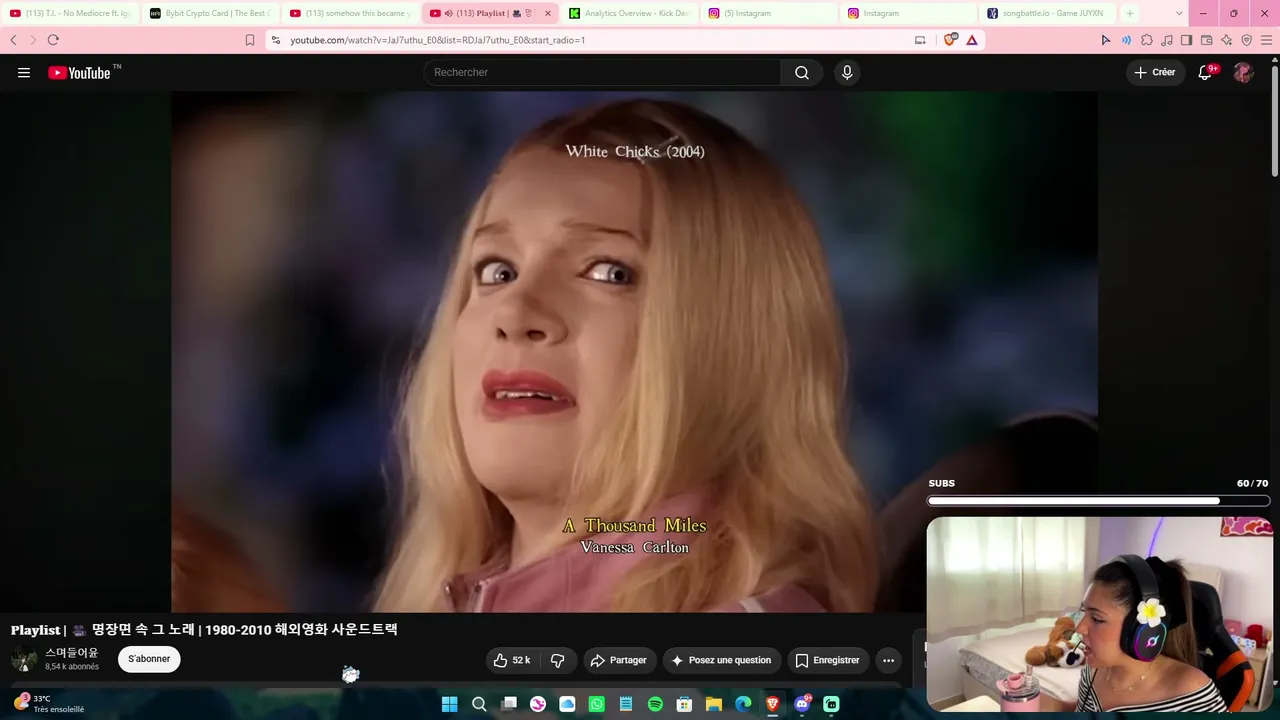Open Brave Rewards triangle icon
Viewport: 1280px width, 720px height.
pyautogui.click(x=971, y=40)
